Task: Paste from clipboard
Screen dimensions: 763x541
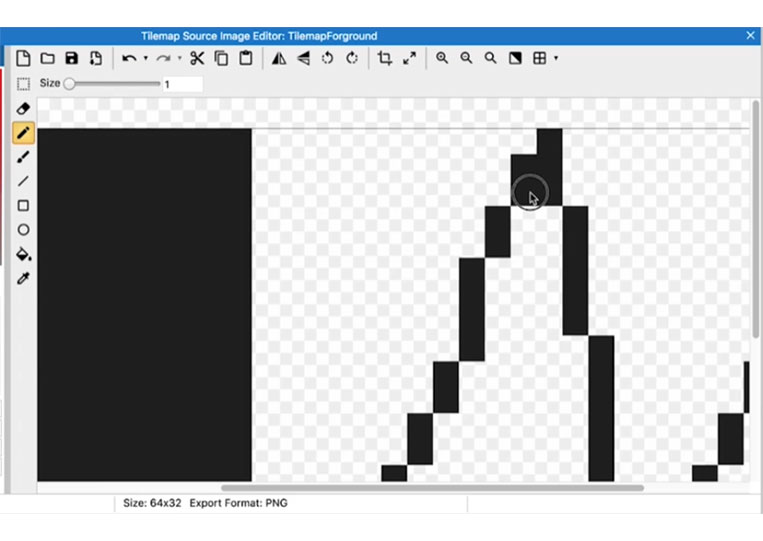Action: [x=246, y=58]
